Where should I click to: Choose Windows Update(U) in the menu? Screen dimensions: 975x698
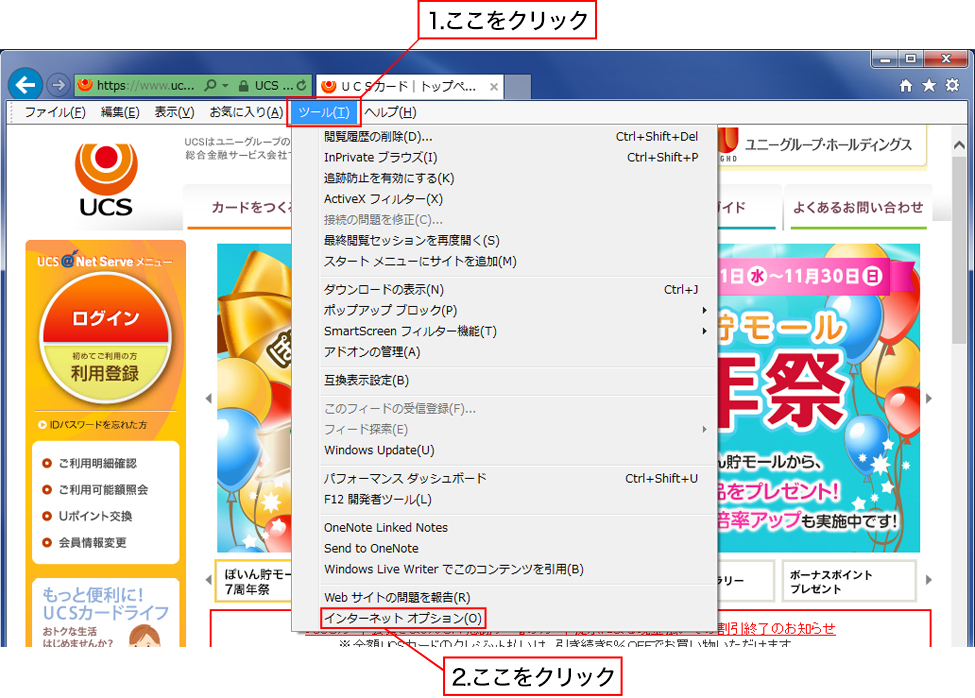click(x=505, y=450)
